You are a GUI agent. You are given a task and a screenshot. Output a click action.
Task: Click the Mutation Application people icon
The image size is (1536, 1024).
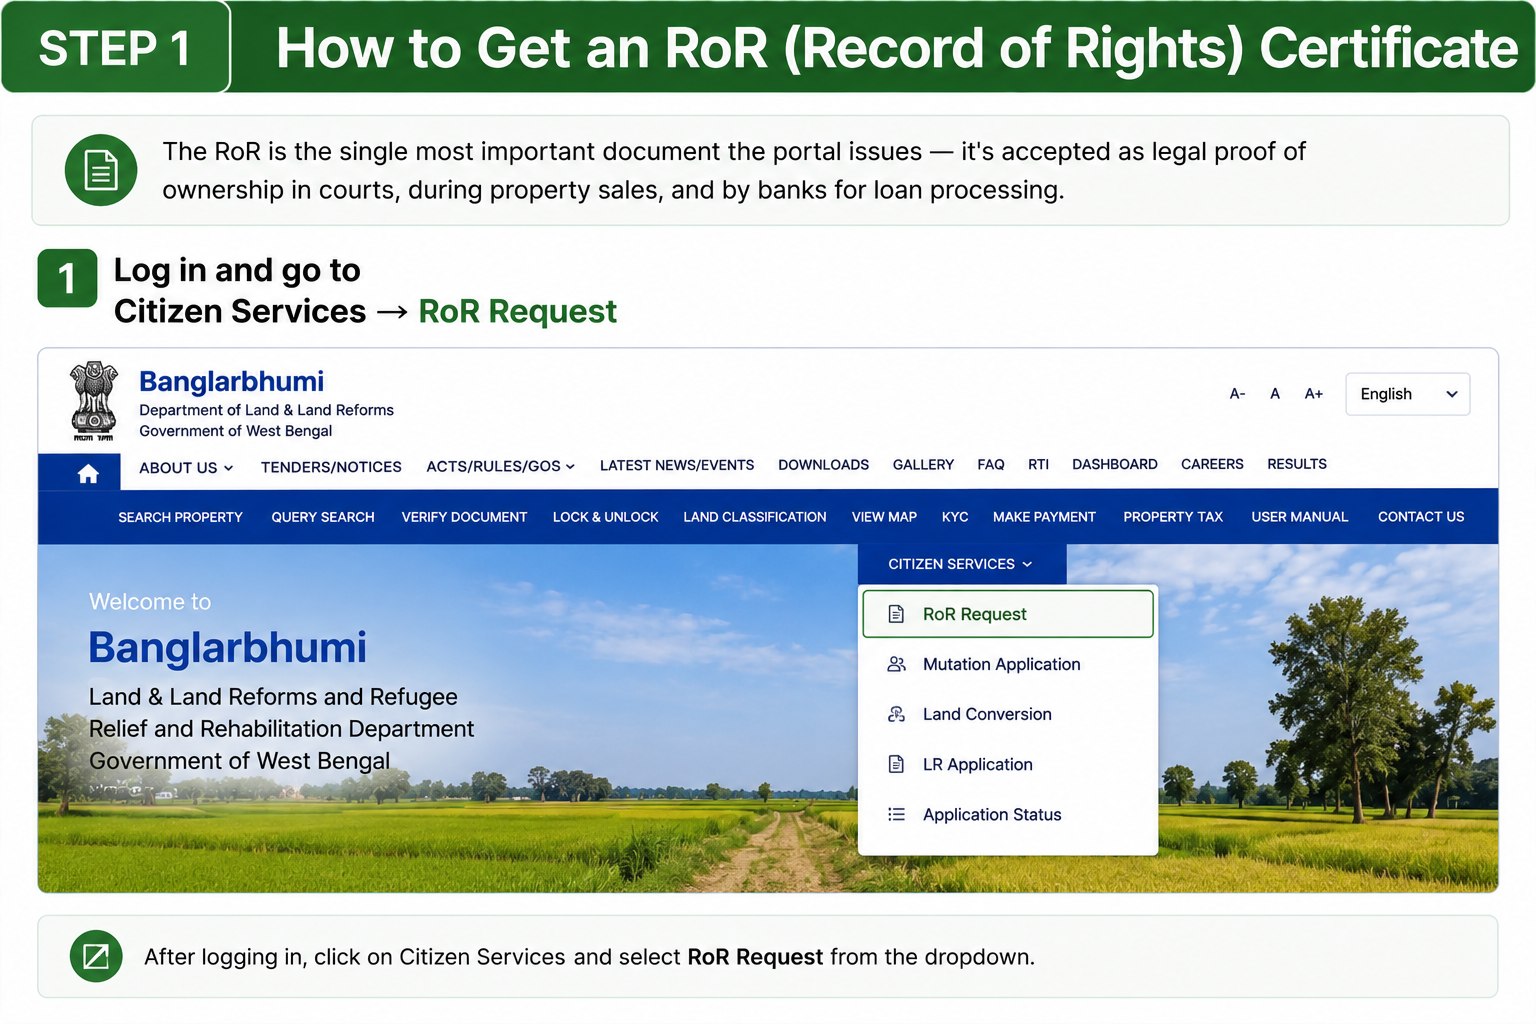pyautogui.click(x=896, y=664)
